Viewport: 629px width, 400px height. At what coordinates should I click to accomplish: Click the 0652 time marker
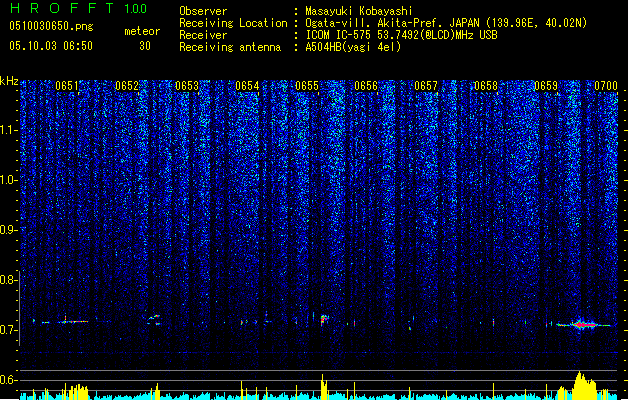click(x=127, y=86)
